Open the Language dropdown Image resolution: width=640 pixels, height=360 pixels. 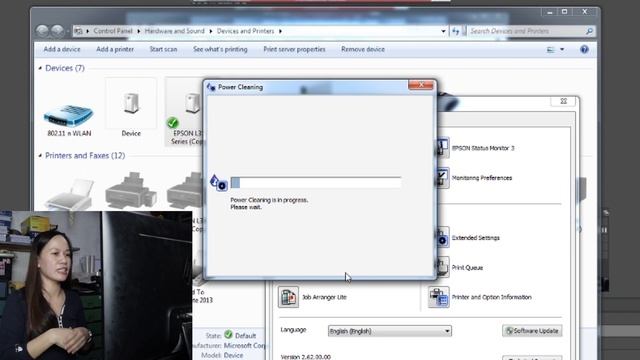389,331
